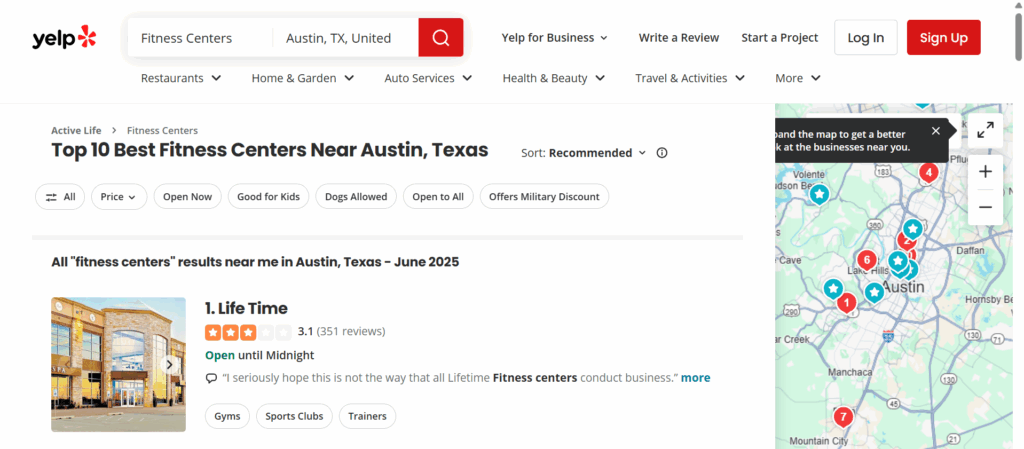The width and height of the screenshot is (1024, 449).
Task: Click the Log In button
Action: [x=865, y=38]
